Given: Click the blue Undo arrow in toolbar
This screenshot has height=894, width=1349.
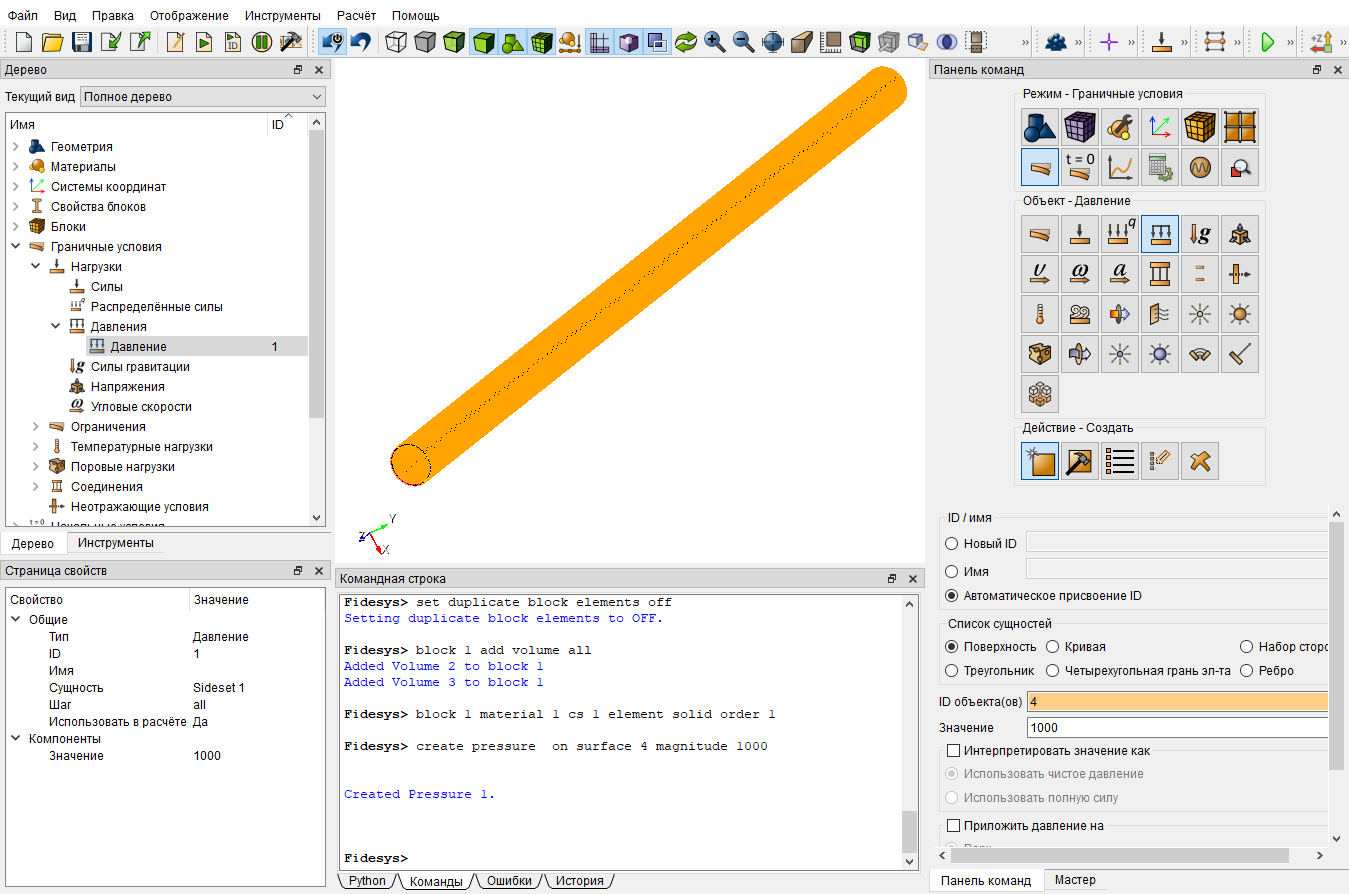Looking at the screenshot, I should click(x=361, y=42).
